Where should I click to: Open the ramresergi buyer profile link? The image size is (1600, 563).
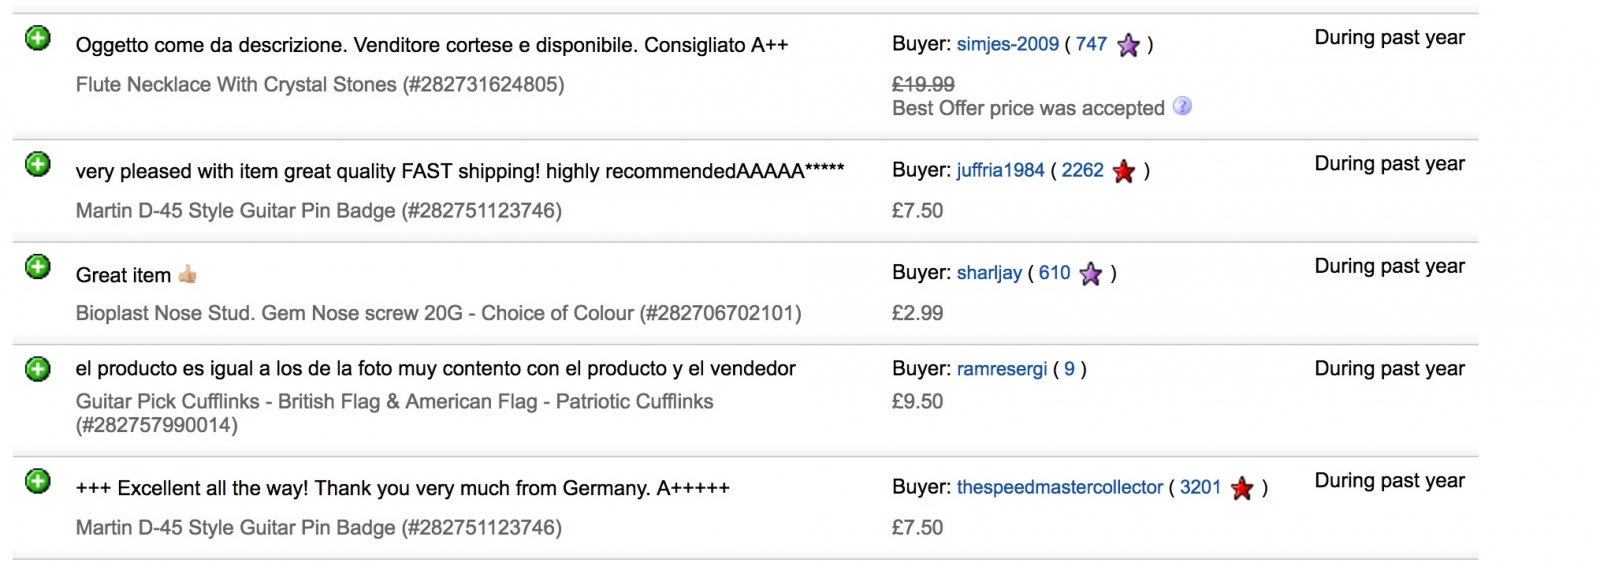1002,369
